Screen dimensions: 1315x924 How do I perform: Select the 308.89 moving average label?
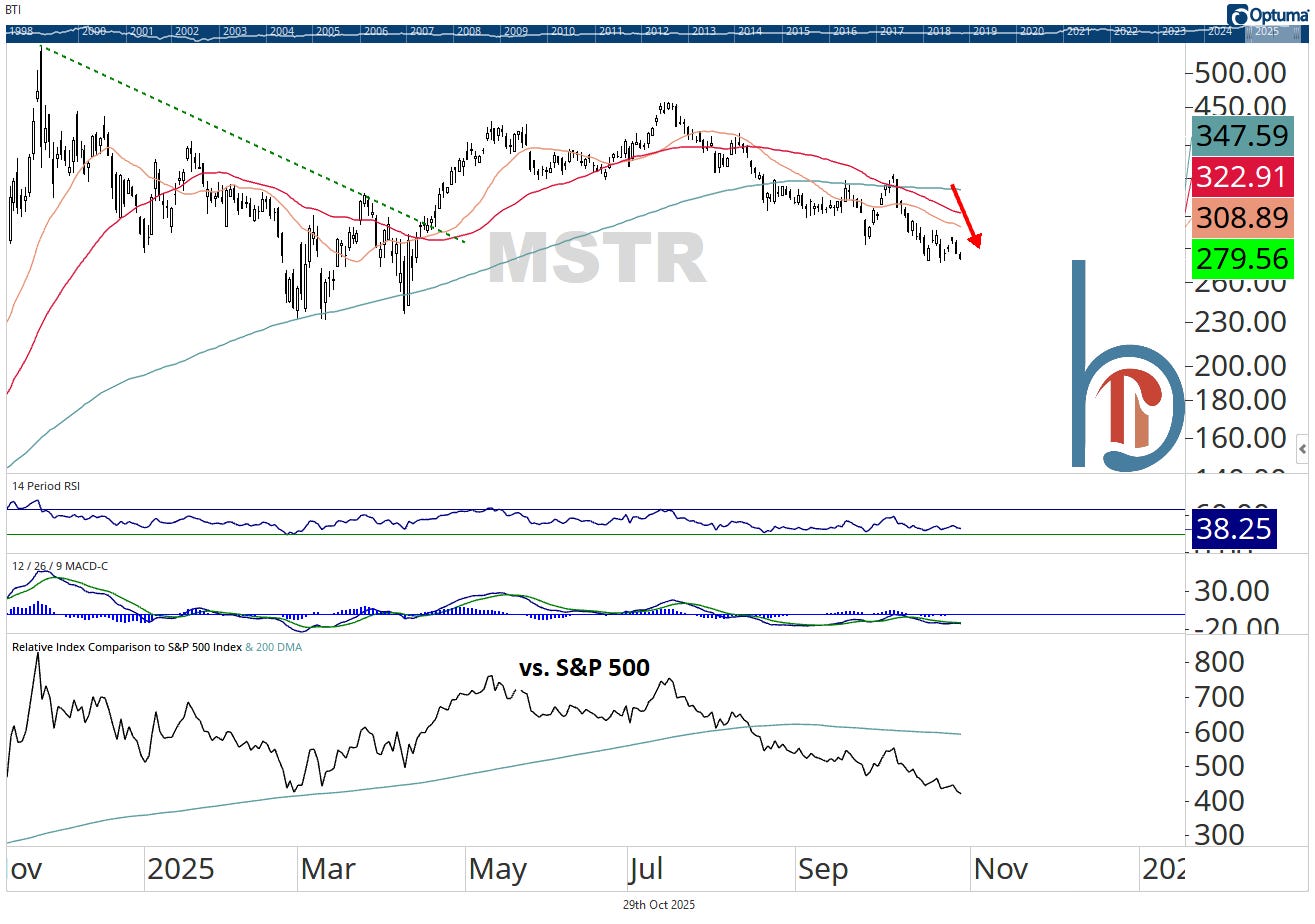[1244, 218]
